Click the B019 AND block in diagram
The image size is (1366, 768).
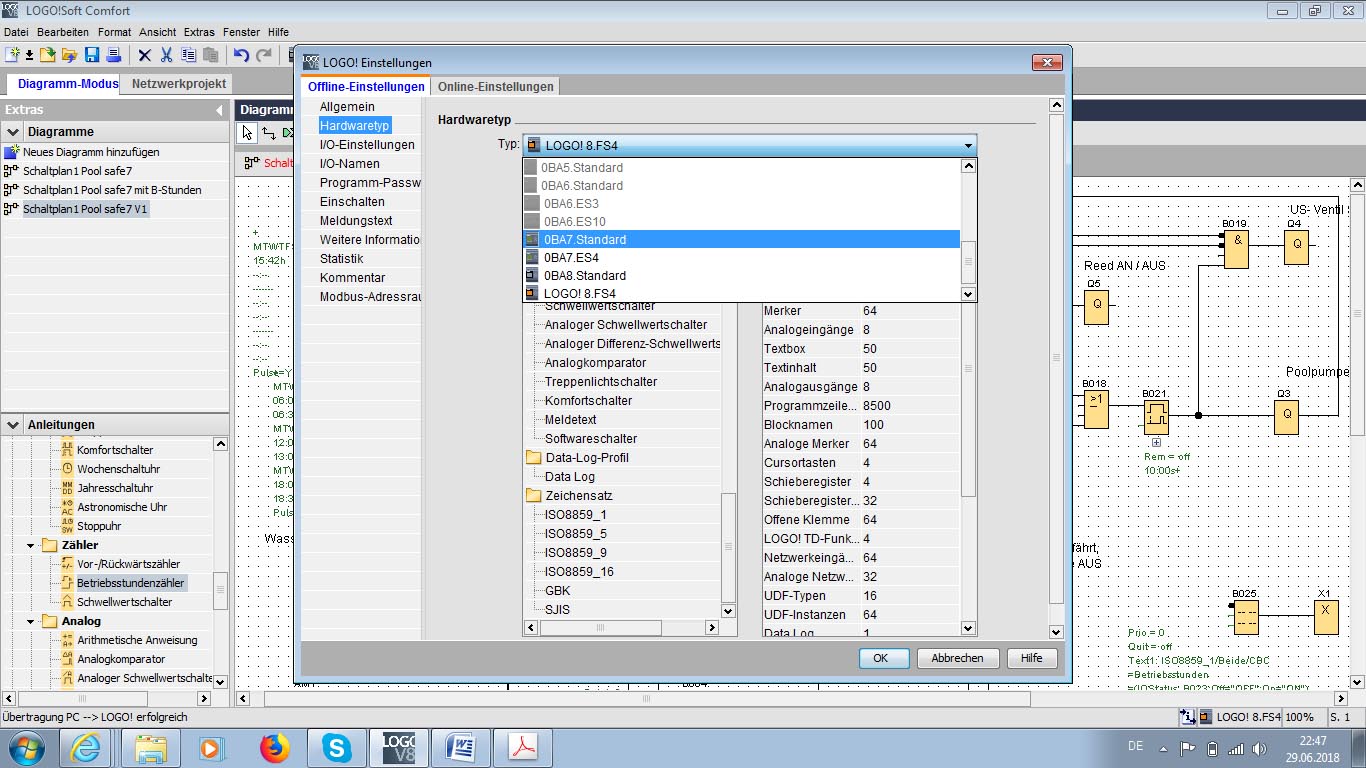1236,248
